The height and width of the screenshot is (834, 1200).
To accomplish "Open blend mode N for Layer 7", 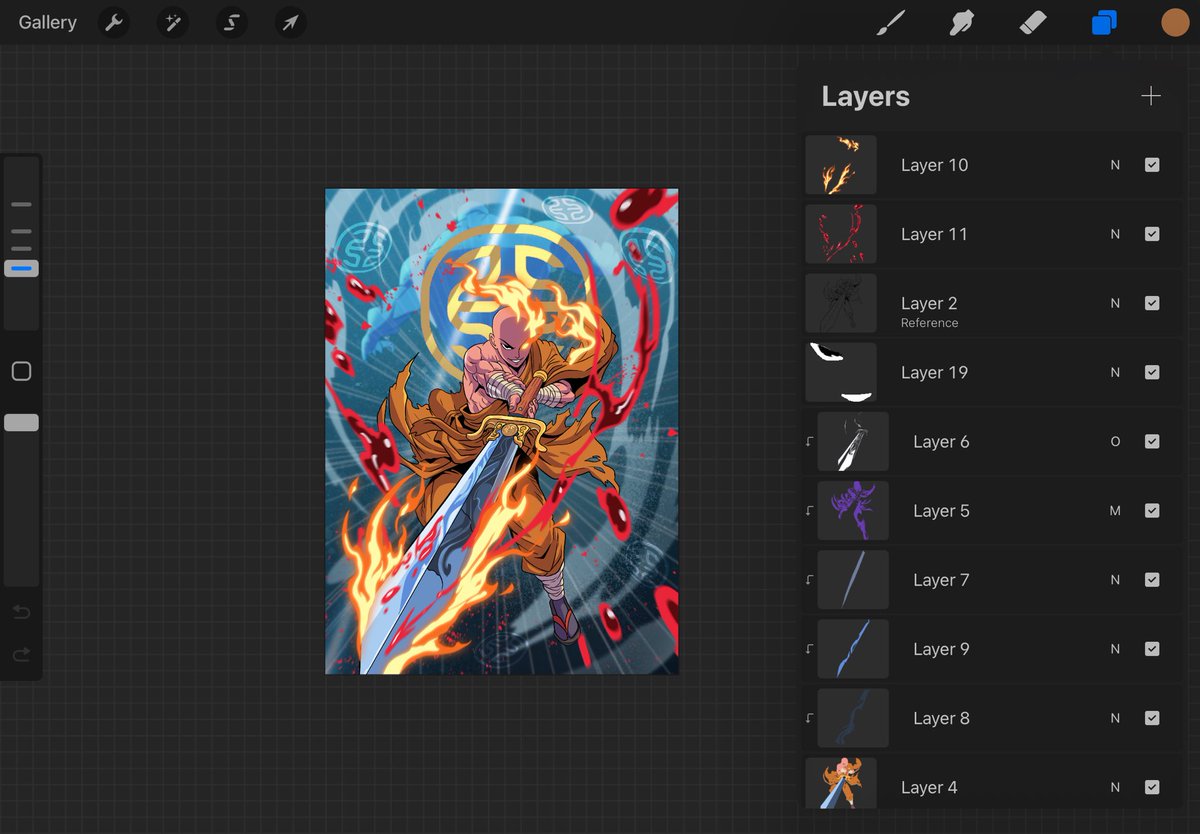I will (1115, 580).
